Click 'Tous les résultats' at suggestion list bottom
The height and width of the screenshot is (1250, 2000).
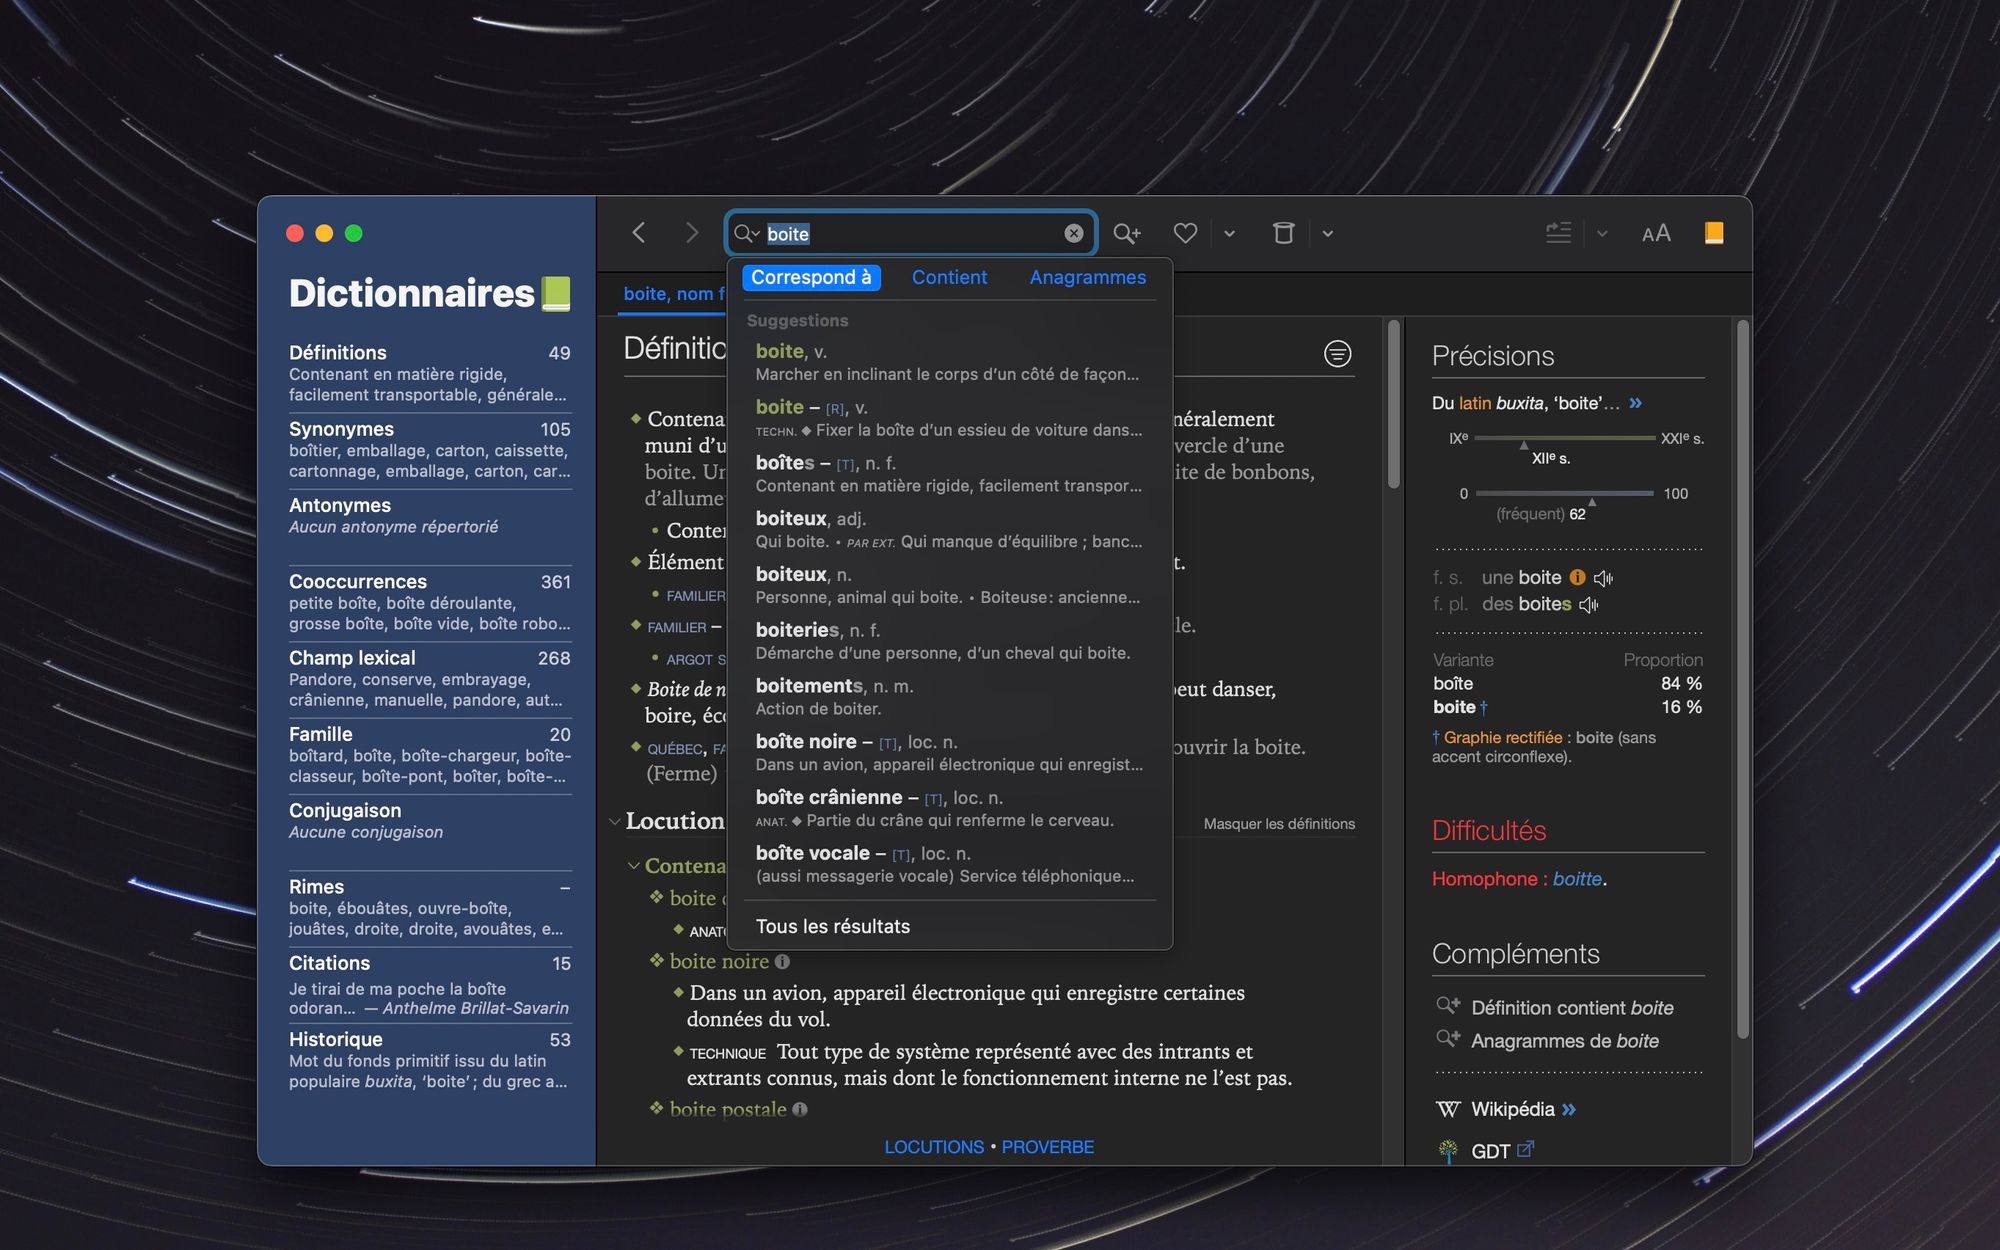(833, 926)
